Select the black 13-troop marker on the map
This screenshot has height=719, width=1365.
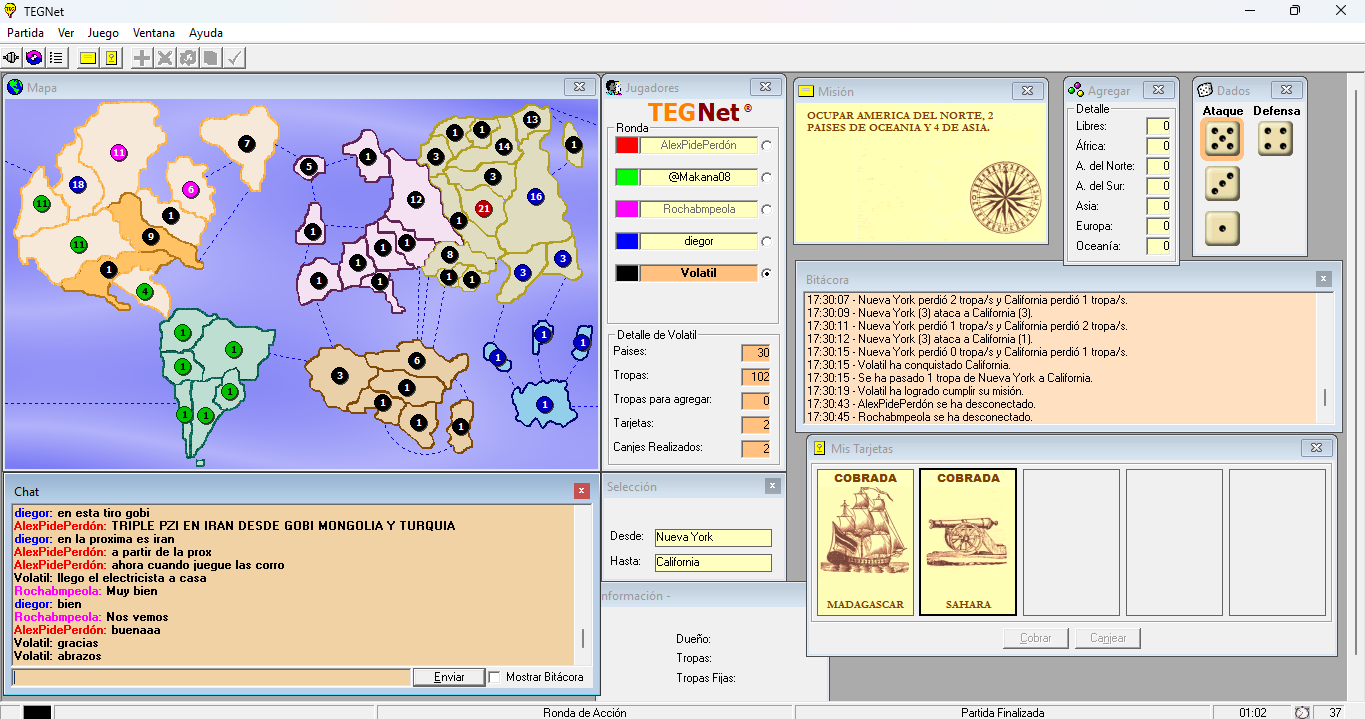532,120
